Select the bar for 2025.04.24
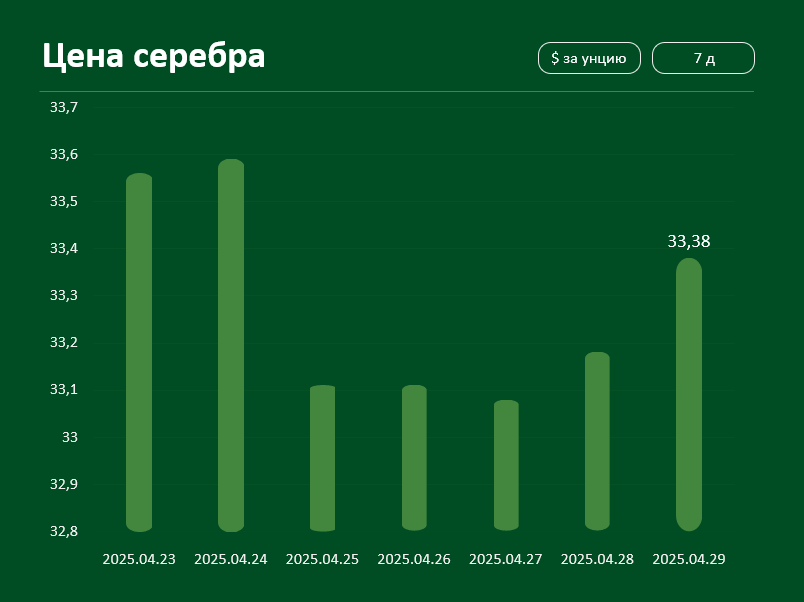 [231, 345]
